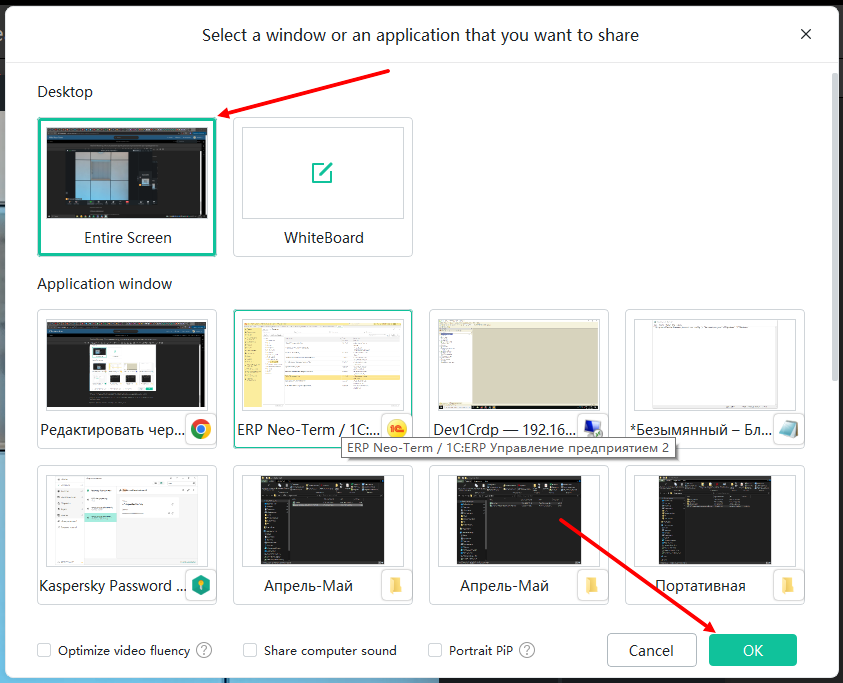
Task: Click the vertical scrollbar of window list
Action: click(835, 226)
